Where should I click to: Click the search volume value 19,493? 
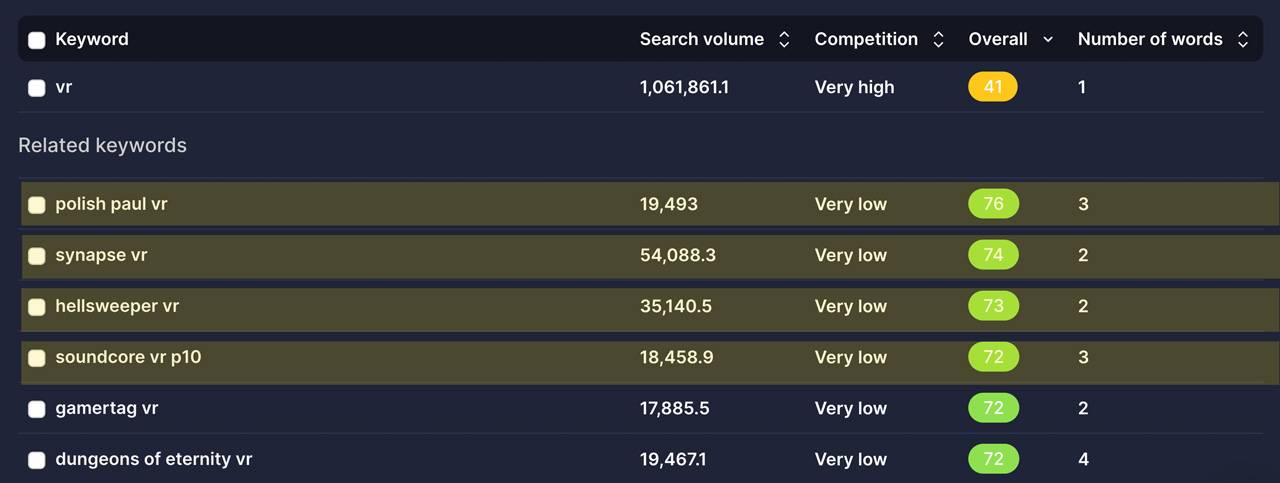pos(669,204)
